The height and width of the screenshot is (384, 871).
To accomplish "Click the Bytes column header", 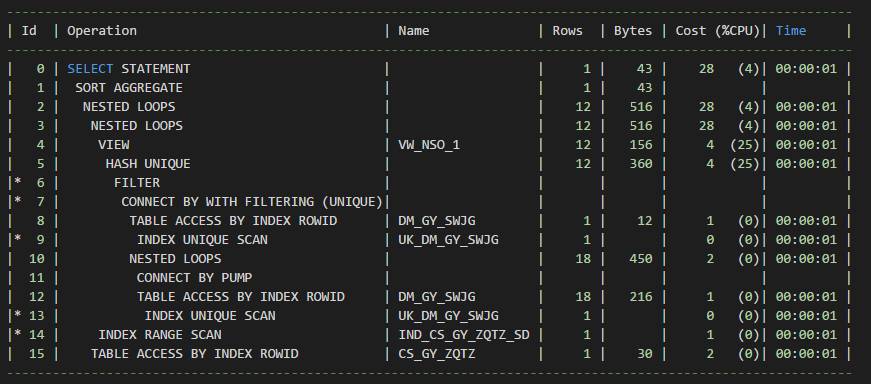I will click(633, 31).
